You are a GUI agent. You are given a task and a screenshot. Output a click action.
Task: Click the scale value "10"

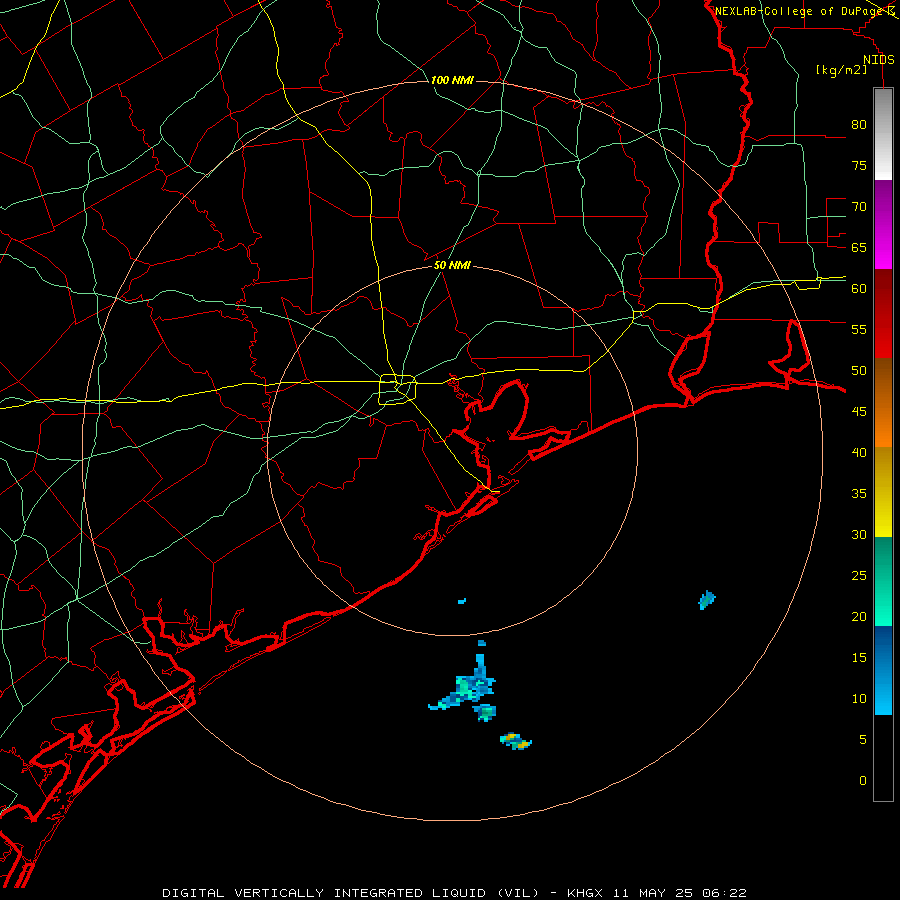859,699
